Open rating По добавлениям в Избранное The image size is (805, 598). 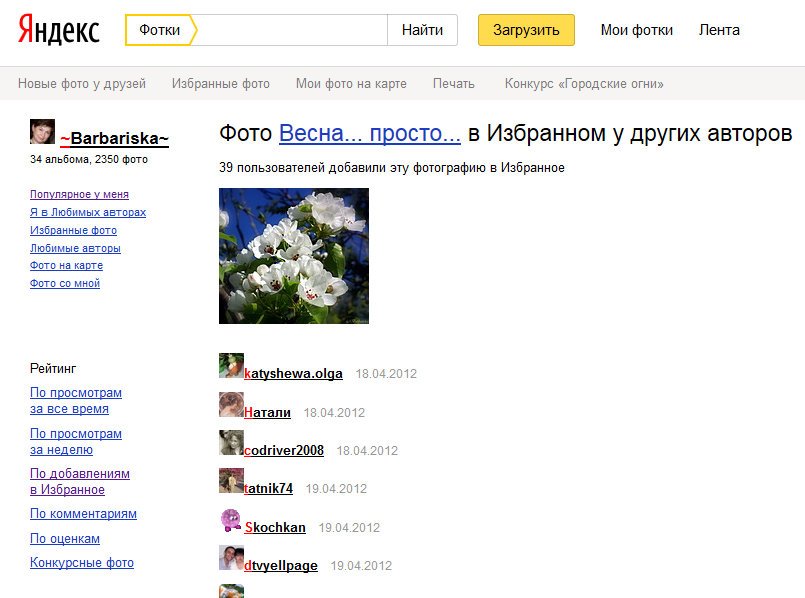click(x=80, y=481)
